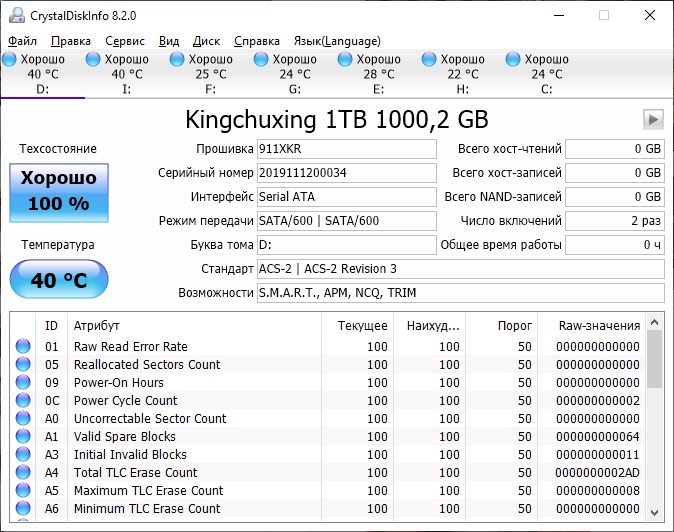Click the Интерфейс field Serial ATA
This screenshot has height=532, width=674.
coord(347,197)
